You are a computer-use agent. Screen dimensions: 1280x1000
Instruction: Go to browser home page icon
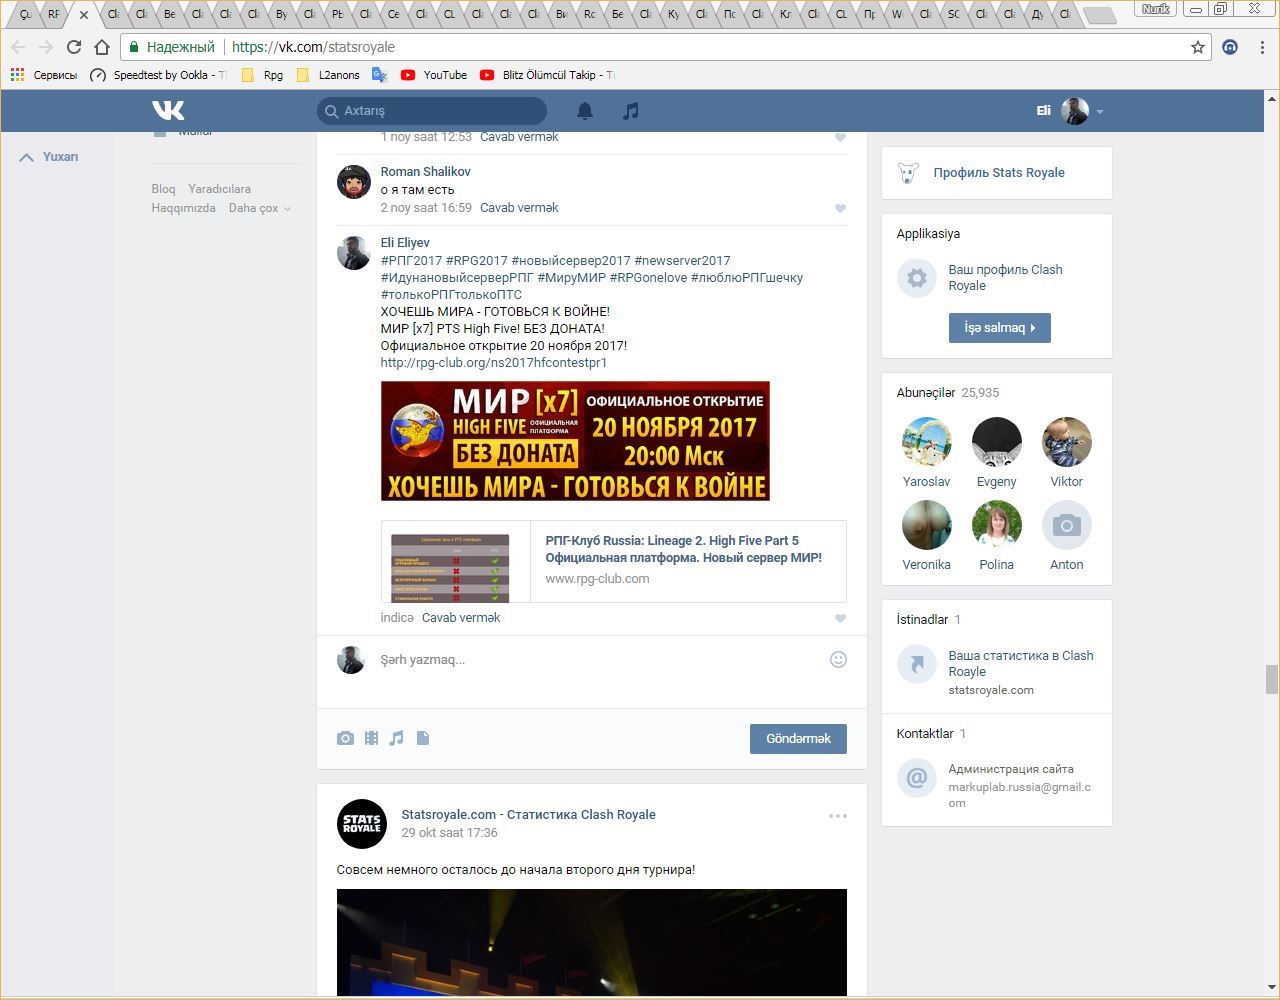[101, 47]
